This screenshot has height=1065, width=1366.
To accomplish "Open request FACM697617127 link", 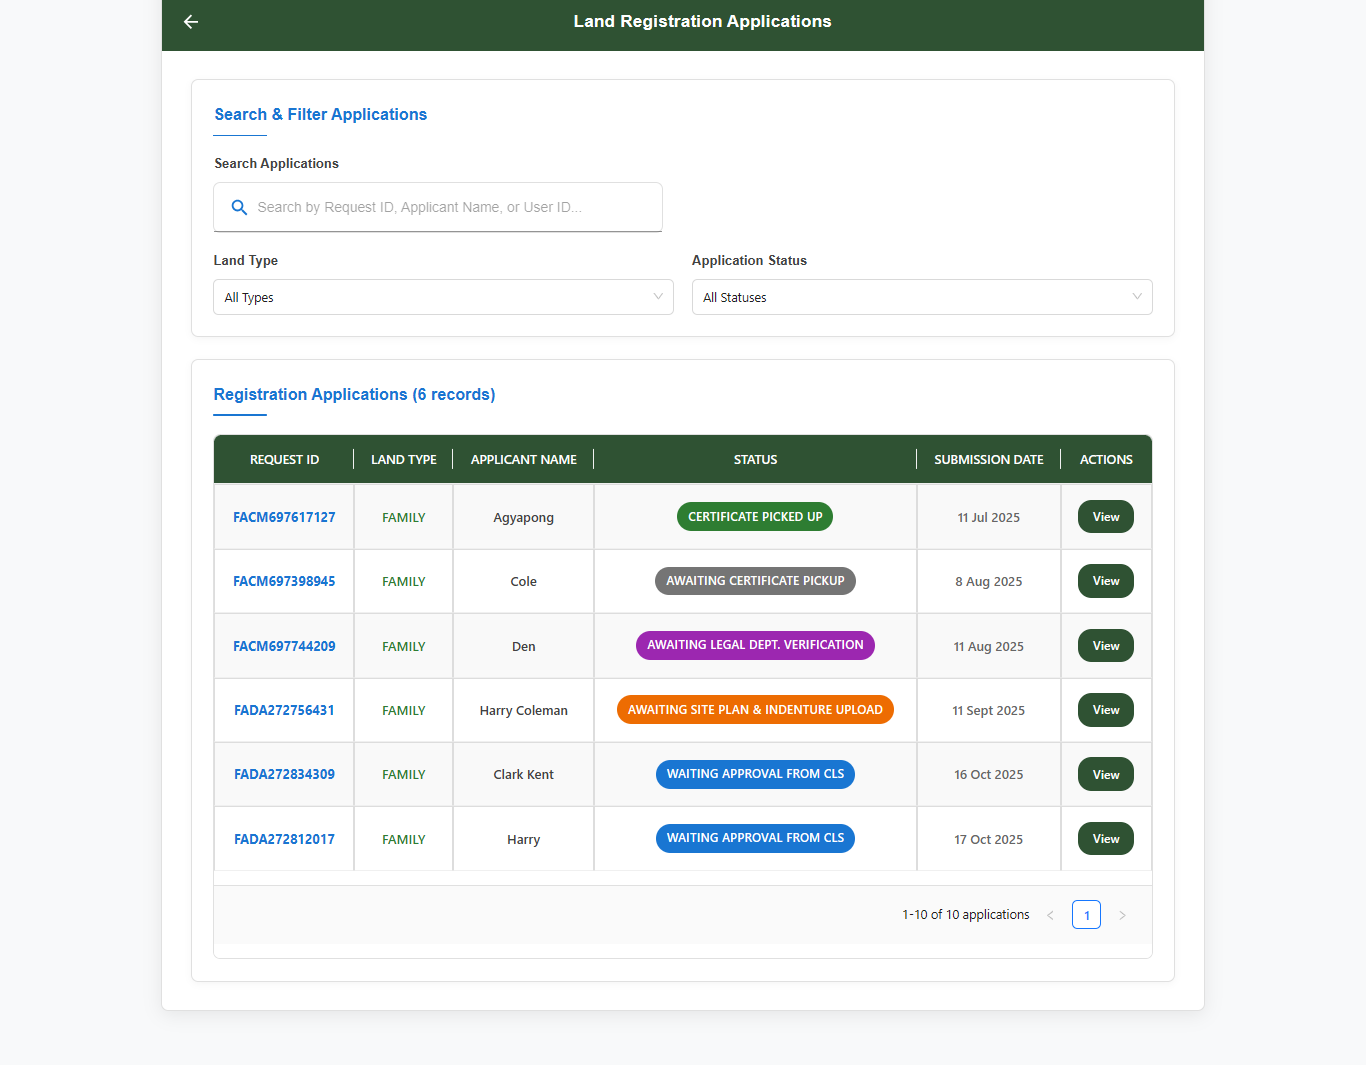I will click(x=284, y=517).
